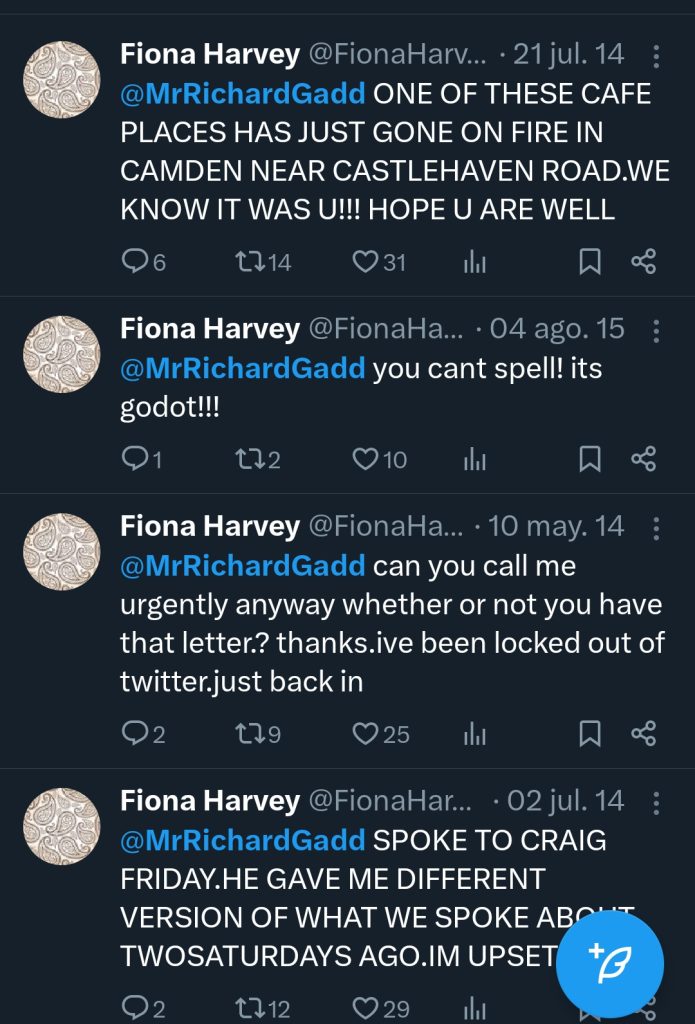Open more options for 10 may. 14 tweet

(655, 527)
